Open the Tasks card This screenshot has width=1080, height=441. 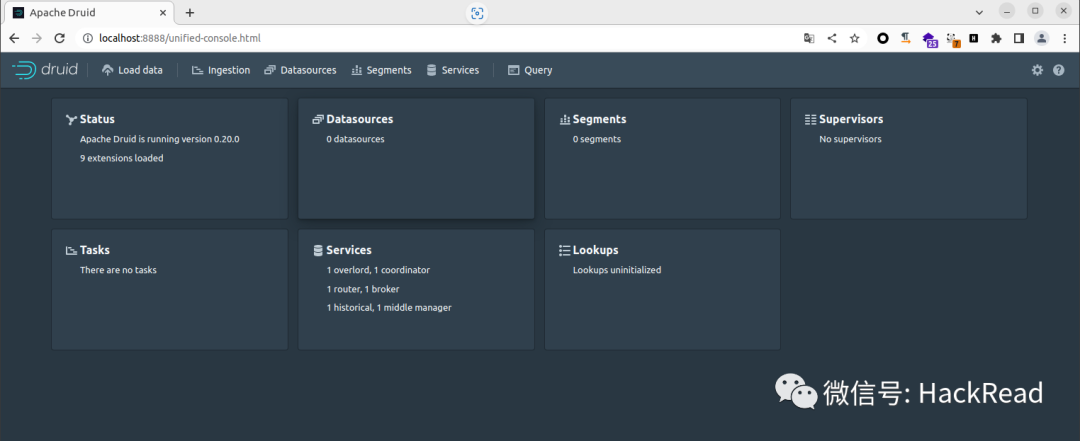[169, 289]
